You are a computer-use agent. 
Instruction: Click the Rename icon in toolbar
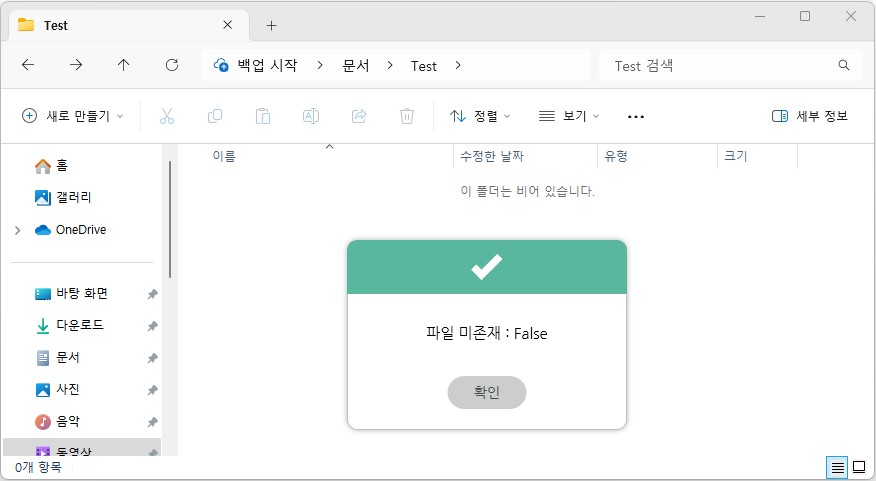[311, 116]
